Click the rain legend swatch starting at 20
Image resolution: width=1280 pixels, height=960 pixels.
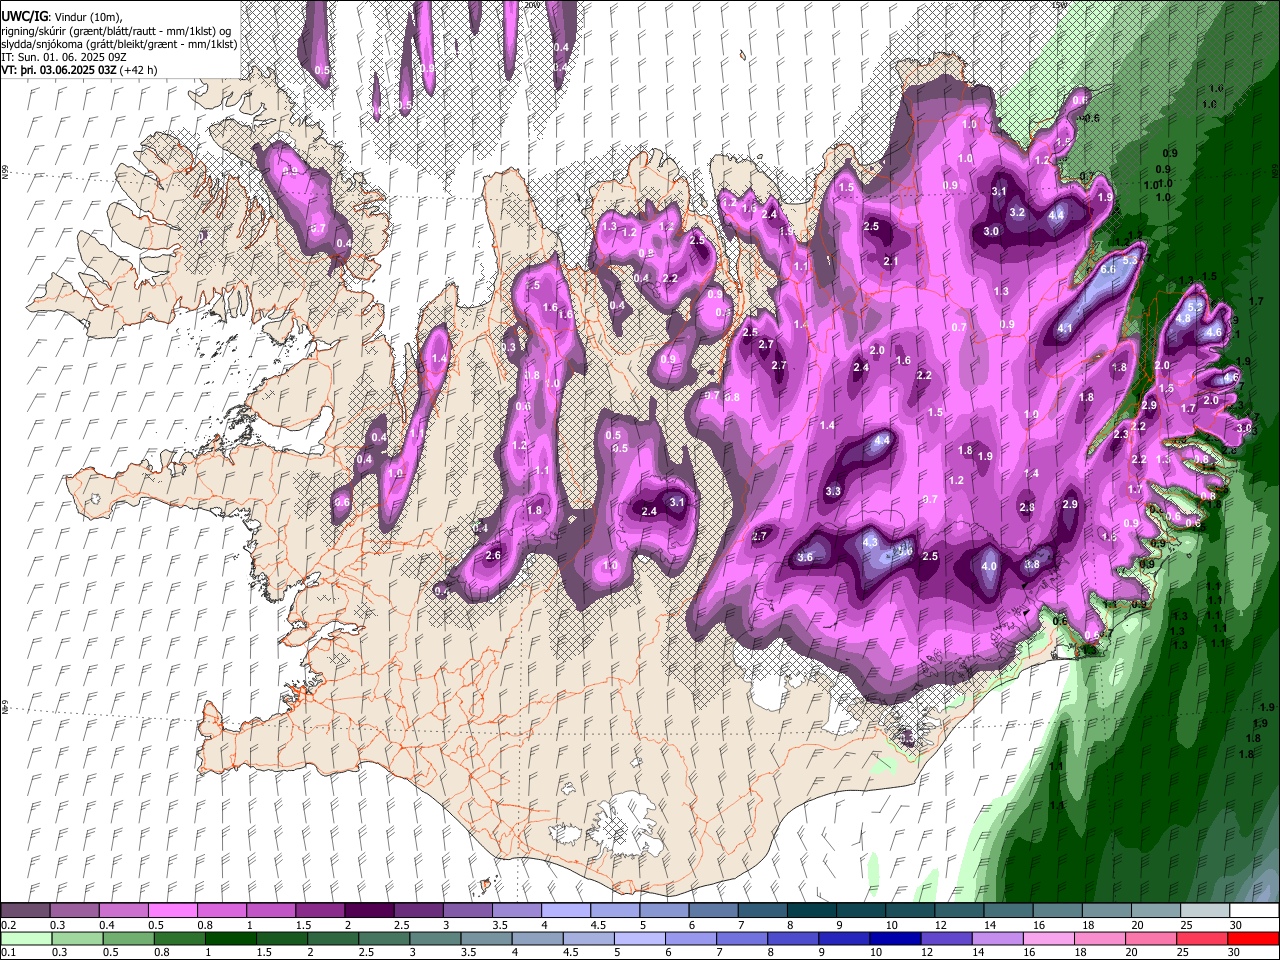[x=1150, y=939]
